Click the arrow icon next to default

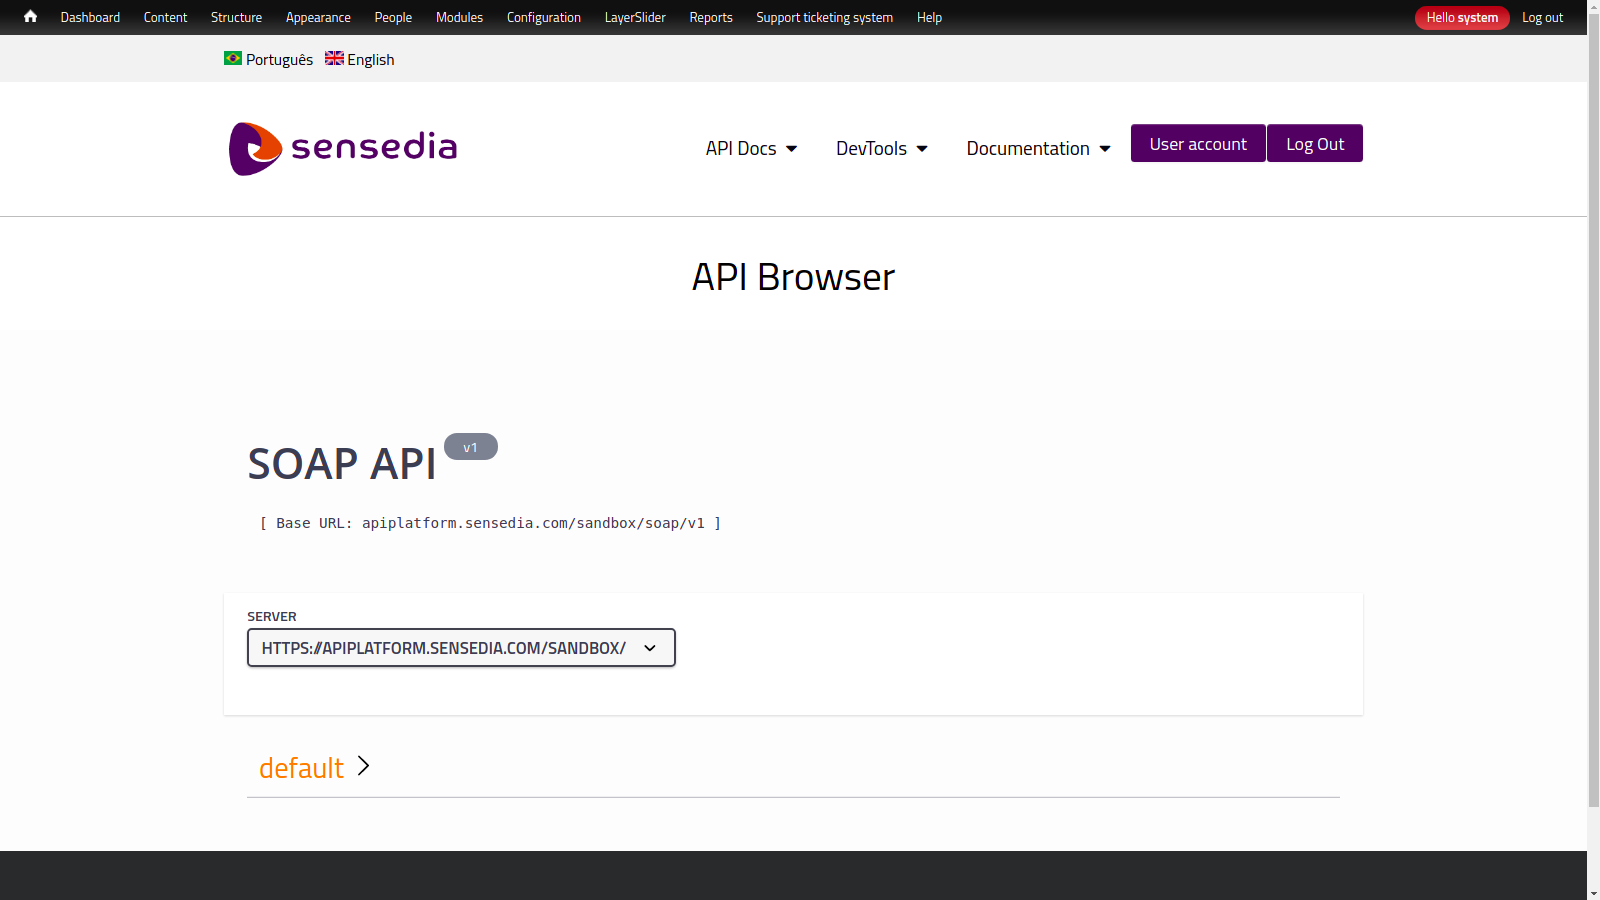point(363,767)
